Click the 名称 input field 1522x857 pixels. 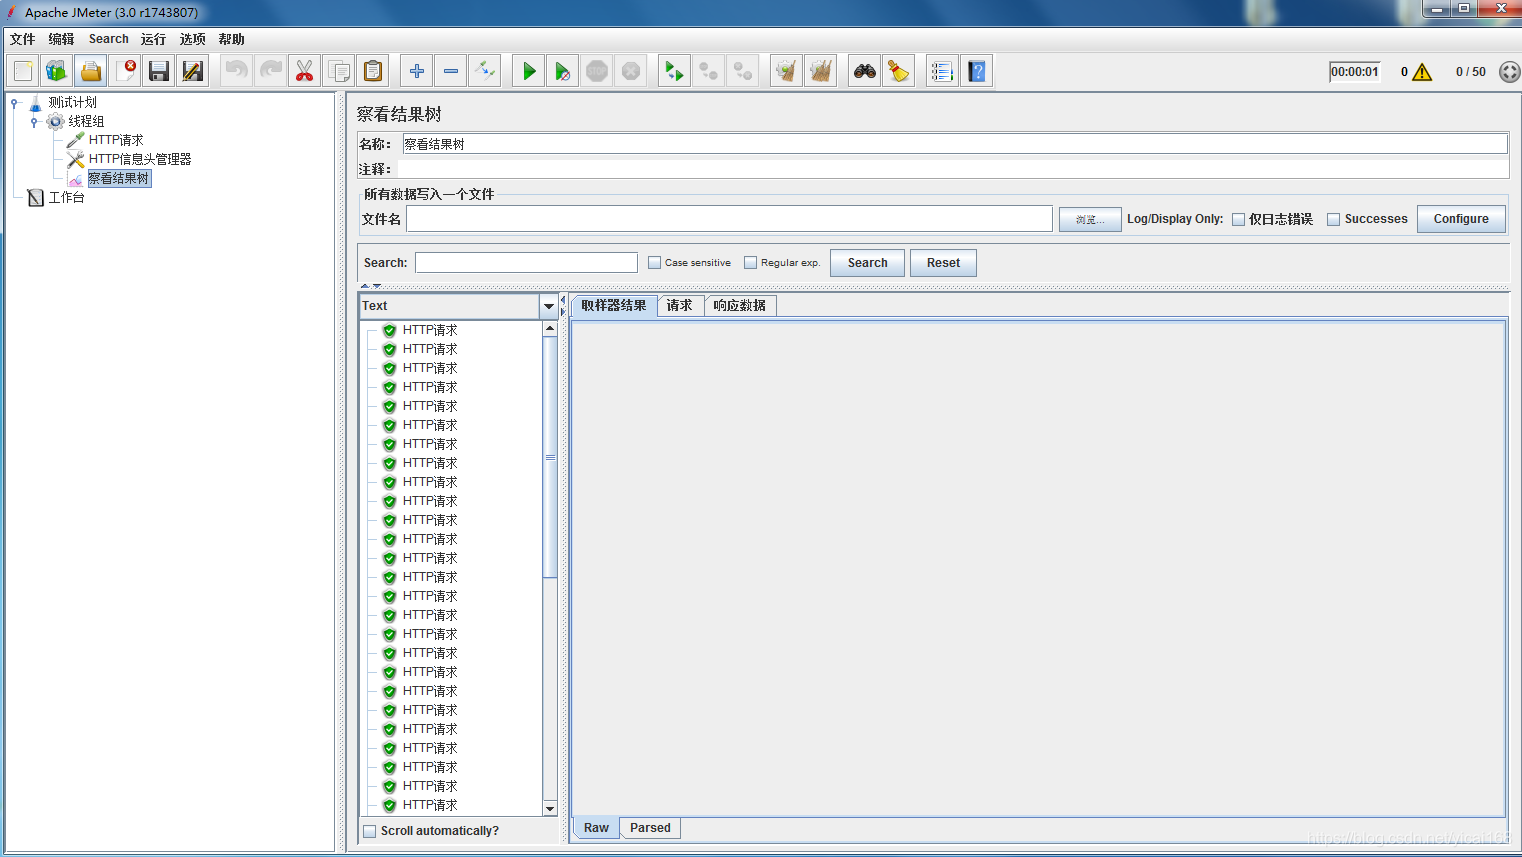pos(955,144)
